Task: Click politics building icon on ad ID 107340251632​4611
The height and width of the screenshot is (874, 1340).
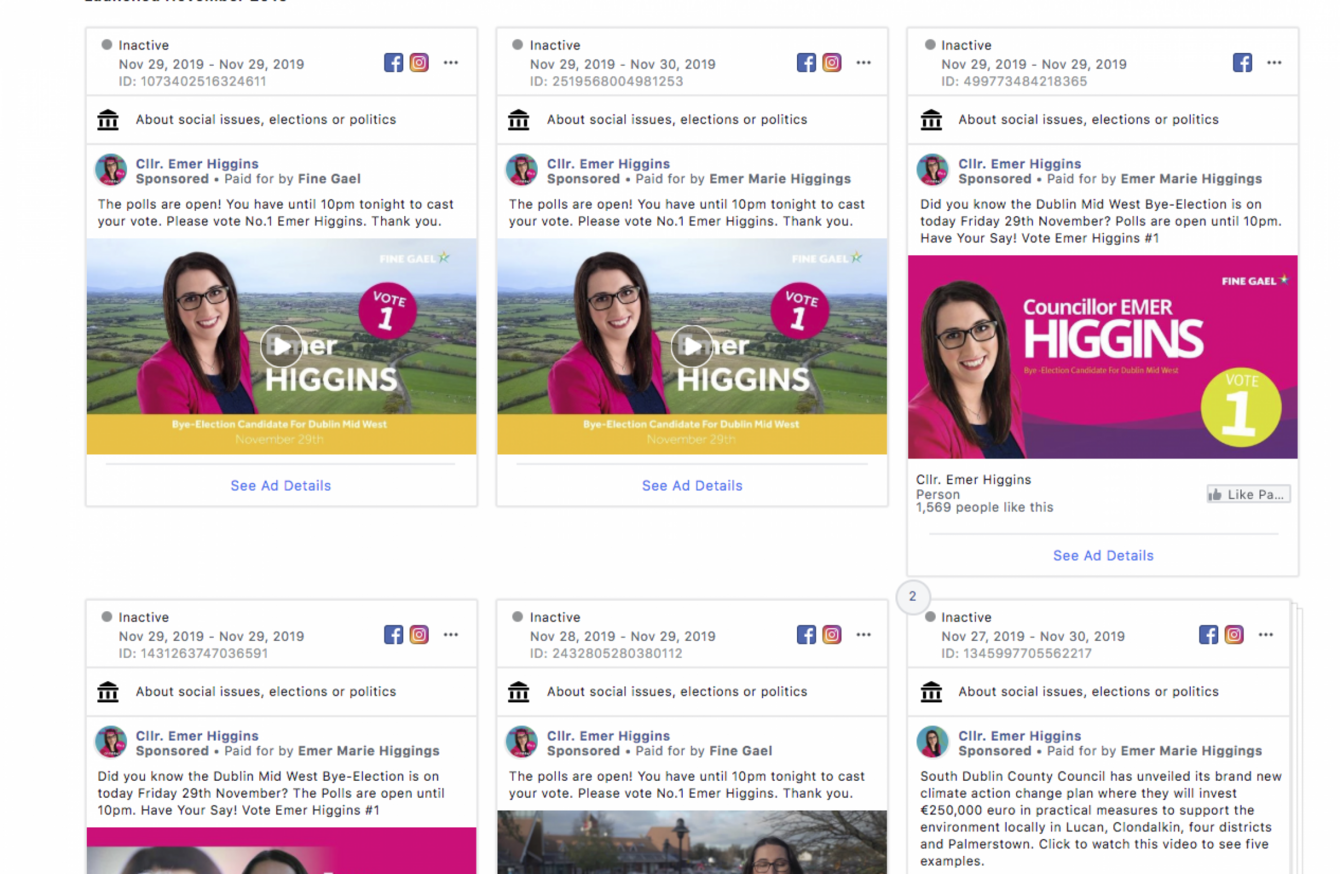Action: [107, 120]
